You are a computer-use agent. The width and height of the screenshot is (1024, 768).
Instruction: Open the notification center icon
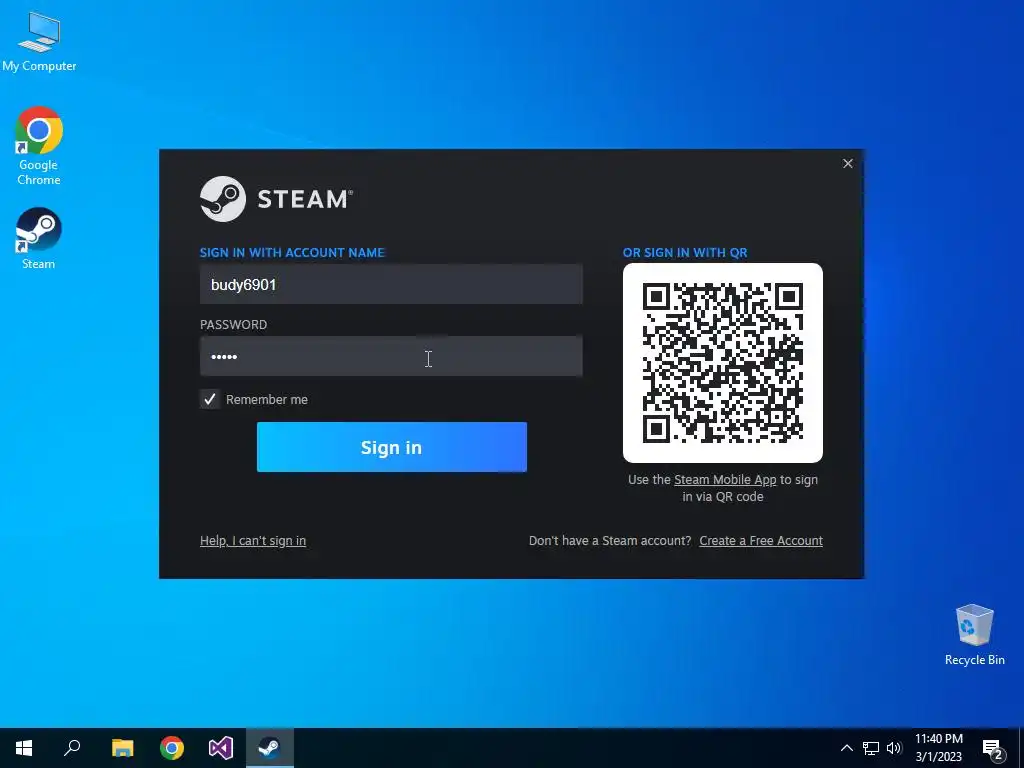click(993, 748)
